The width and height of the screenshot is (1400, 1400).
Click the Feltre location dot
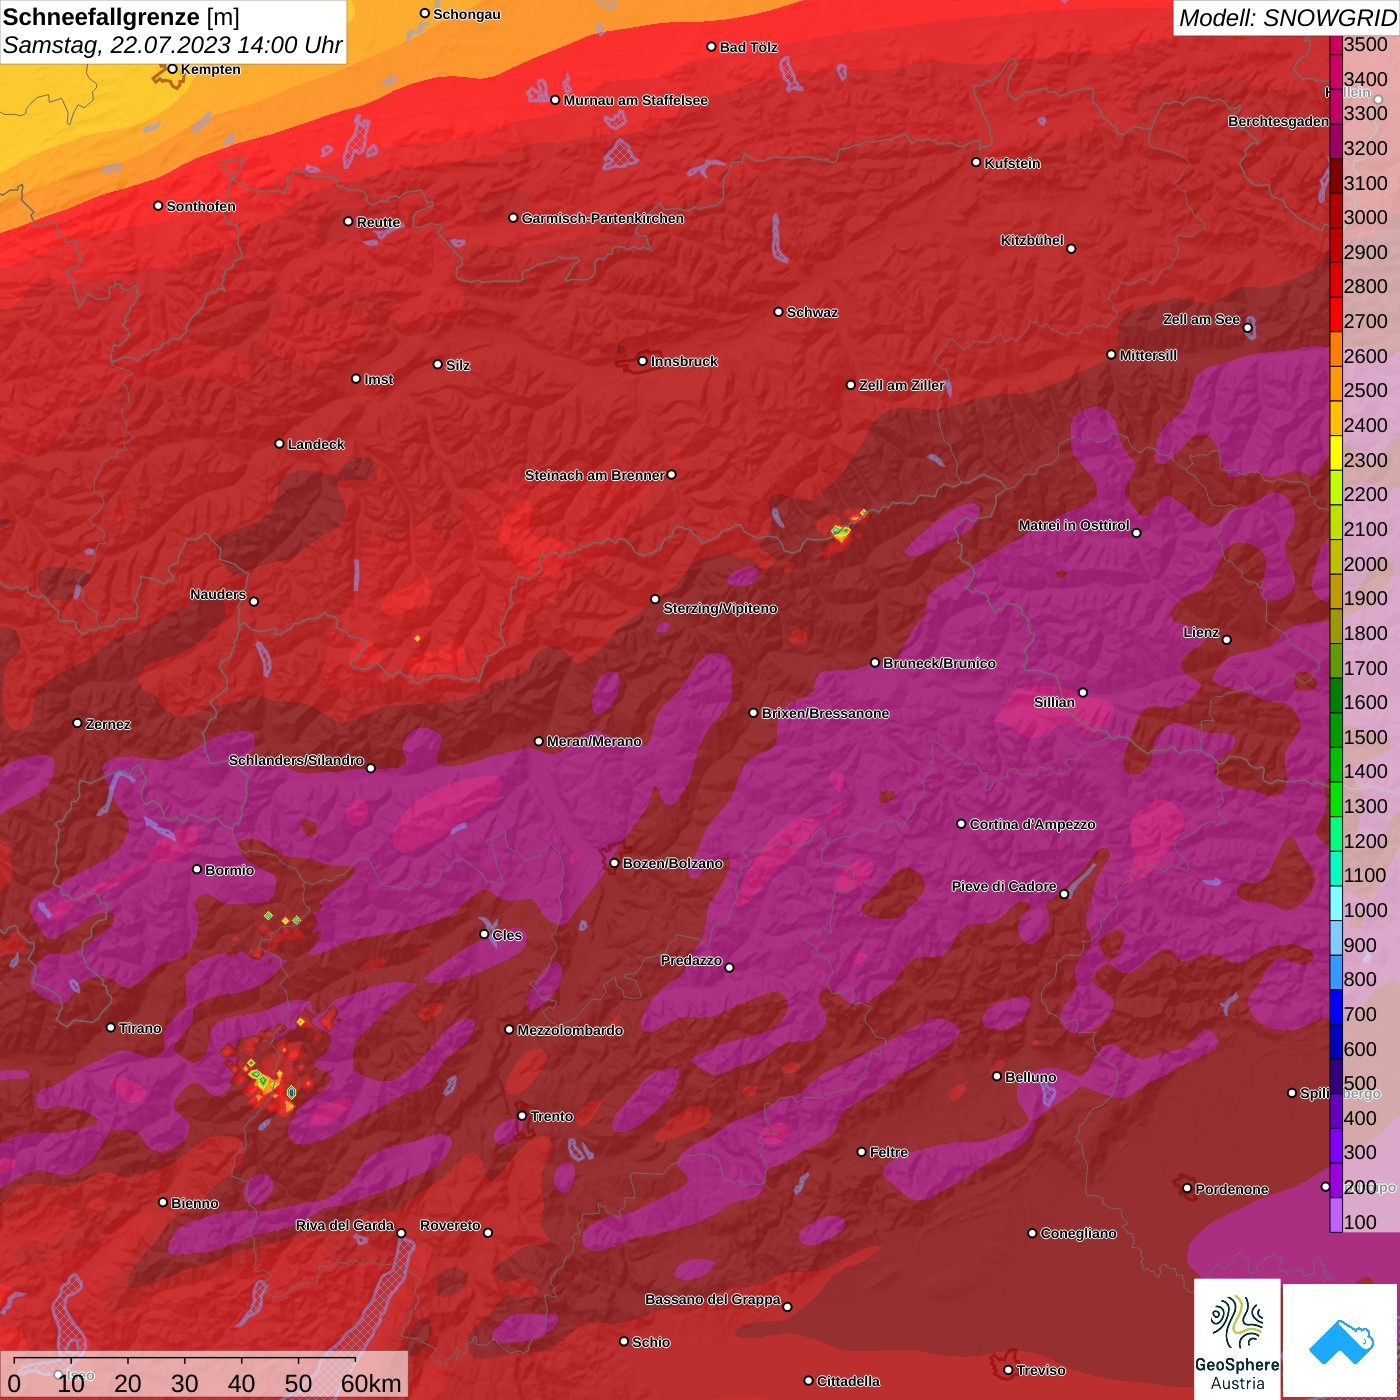click(x=861, y=1152)
